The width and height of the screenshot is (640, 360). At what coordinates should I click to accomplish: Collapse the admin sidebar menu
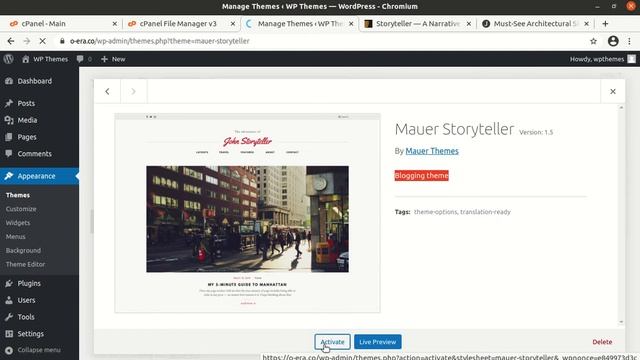[33, 350]
